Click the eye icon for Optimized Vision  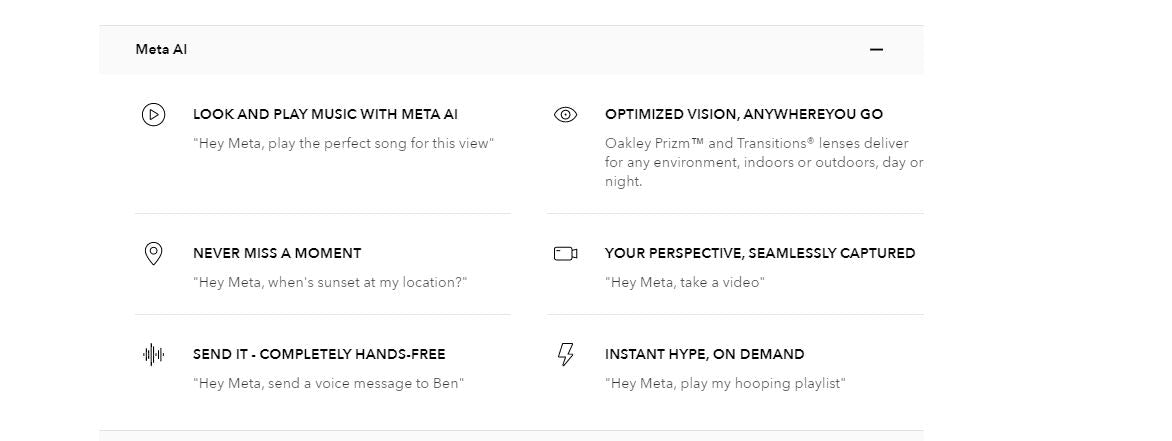pos(565,115)
